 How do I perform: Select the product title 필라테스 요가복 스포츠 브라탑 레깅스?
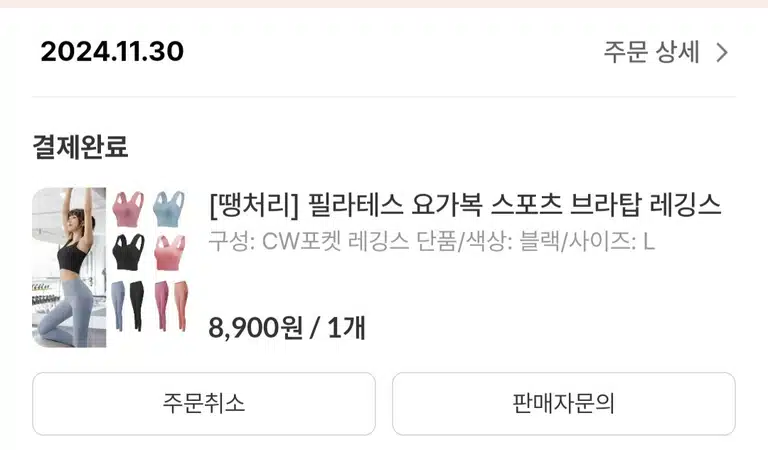(x=514, y=205)
